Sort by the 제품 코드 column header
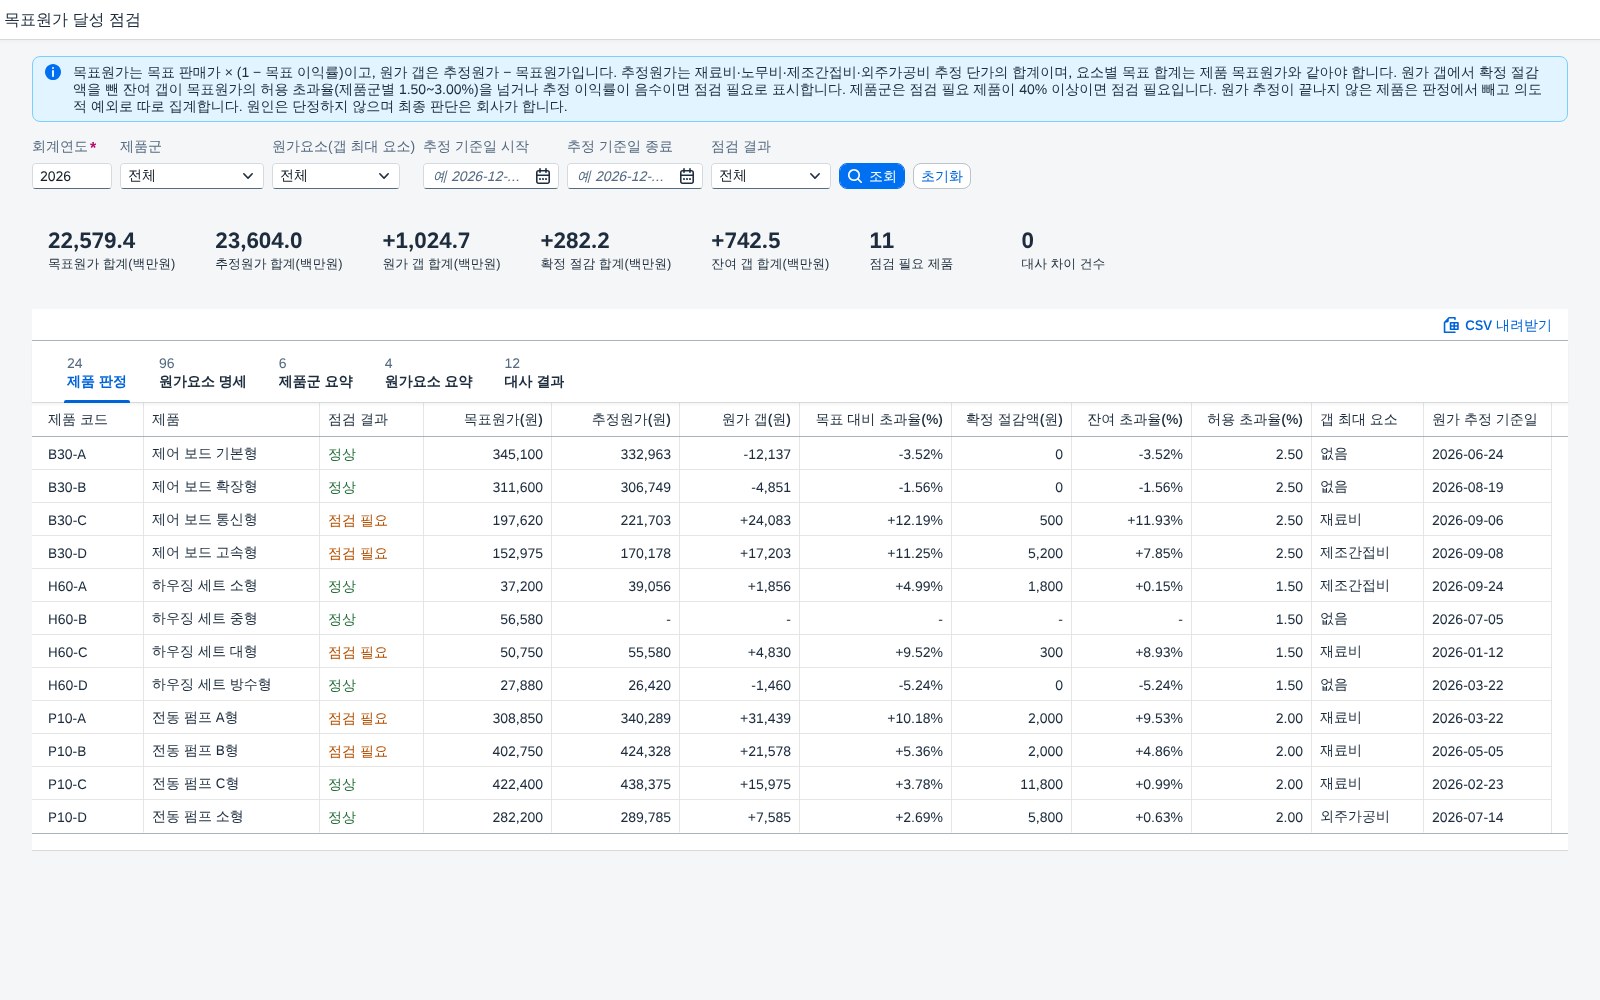1600x1000 pixels. 88,420
